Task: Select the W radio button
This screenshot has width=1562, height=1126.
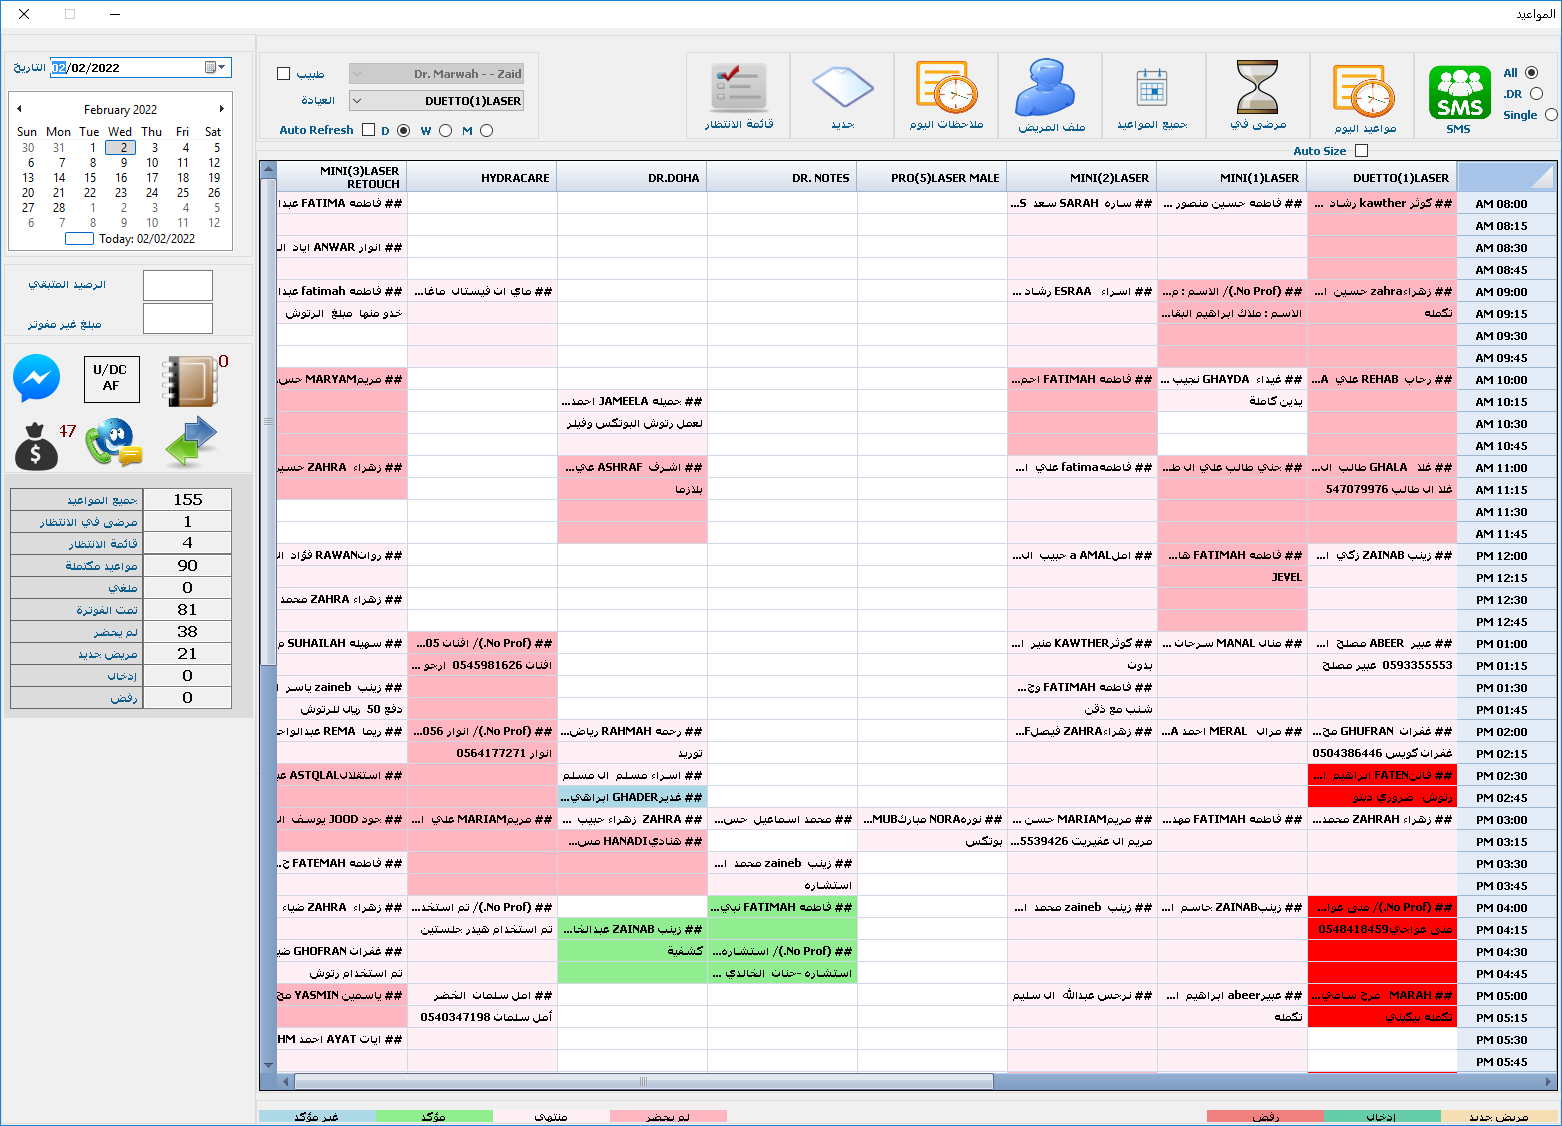Action: (445, 130)
